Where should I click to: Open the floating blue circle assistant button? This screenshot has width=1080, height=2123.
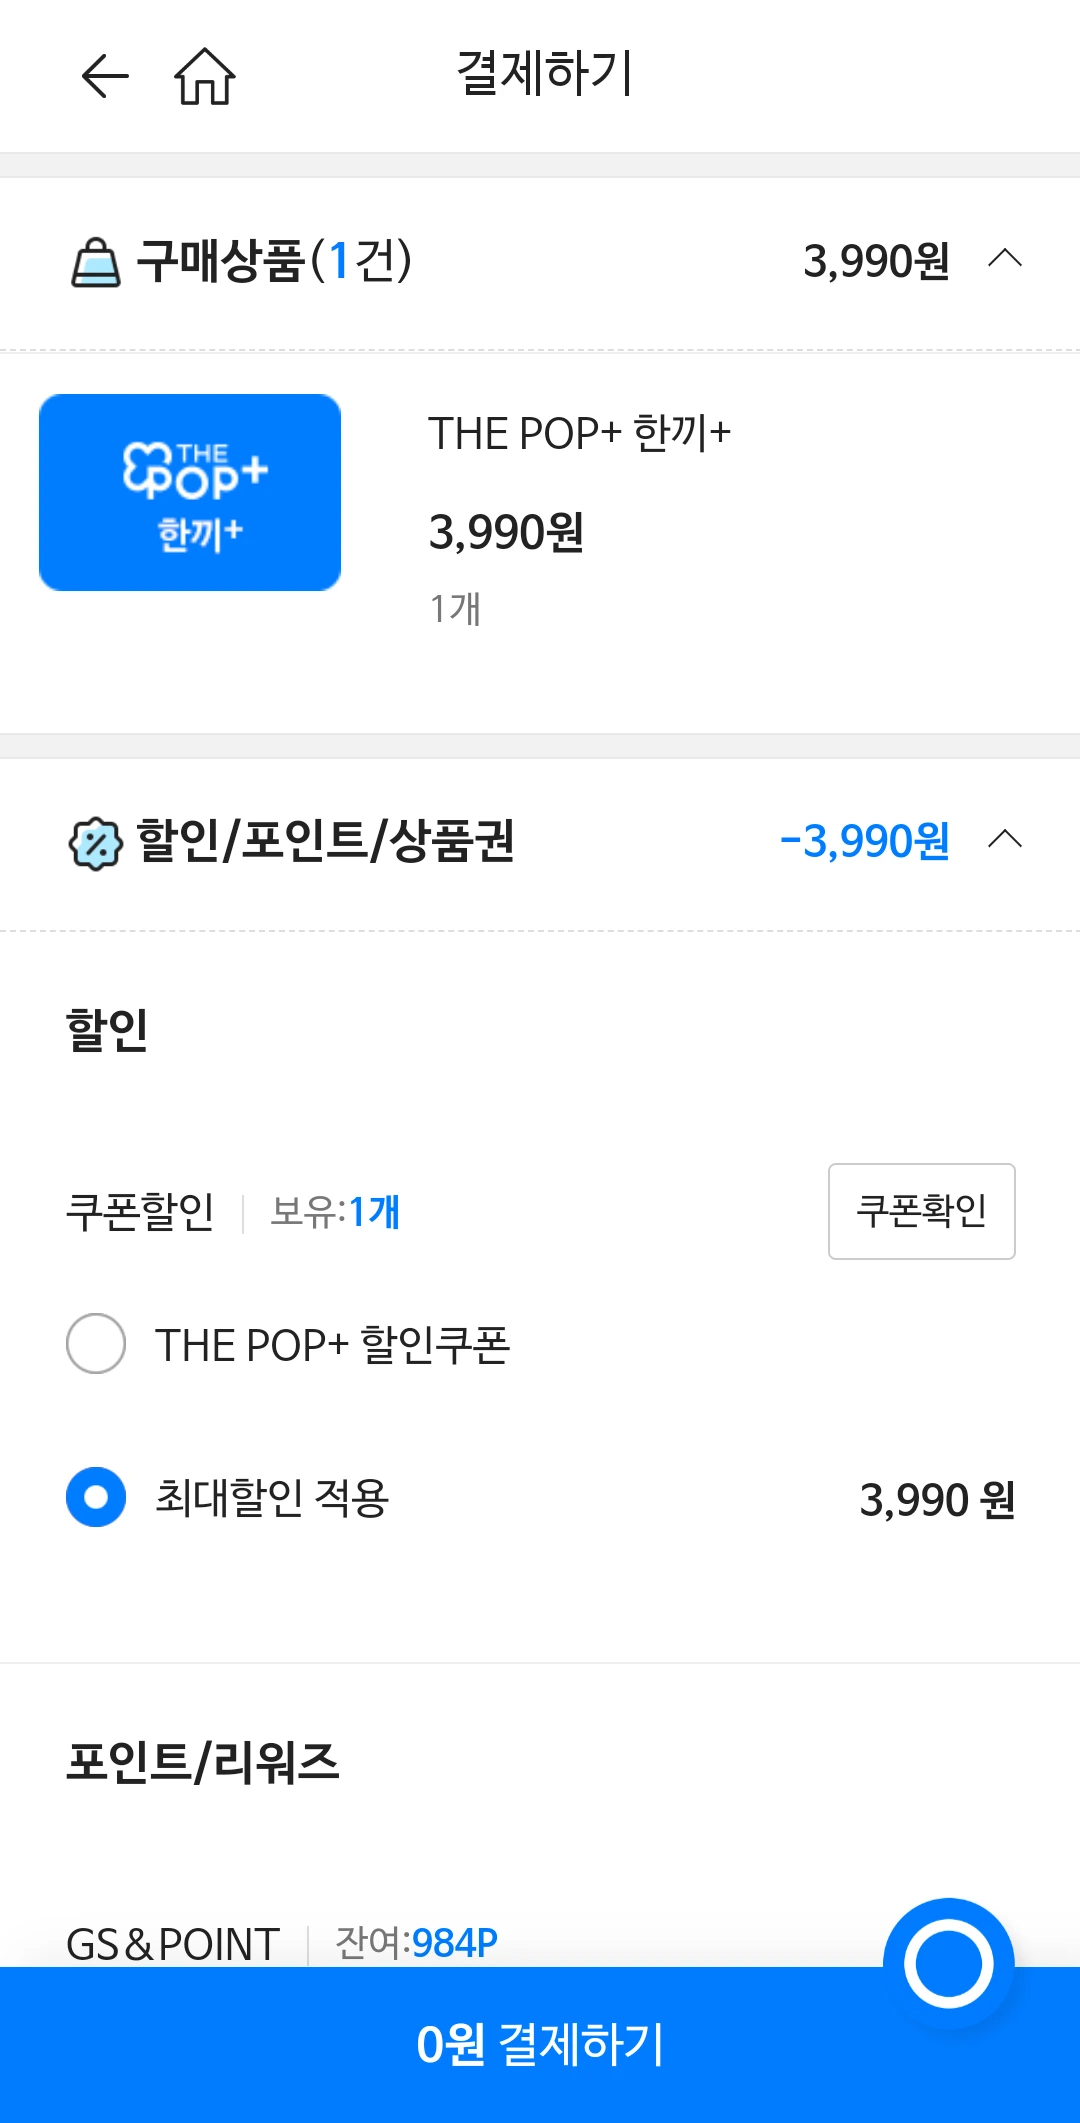[948, 1963]
